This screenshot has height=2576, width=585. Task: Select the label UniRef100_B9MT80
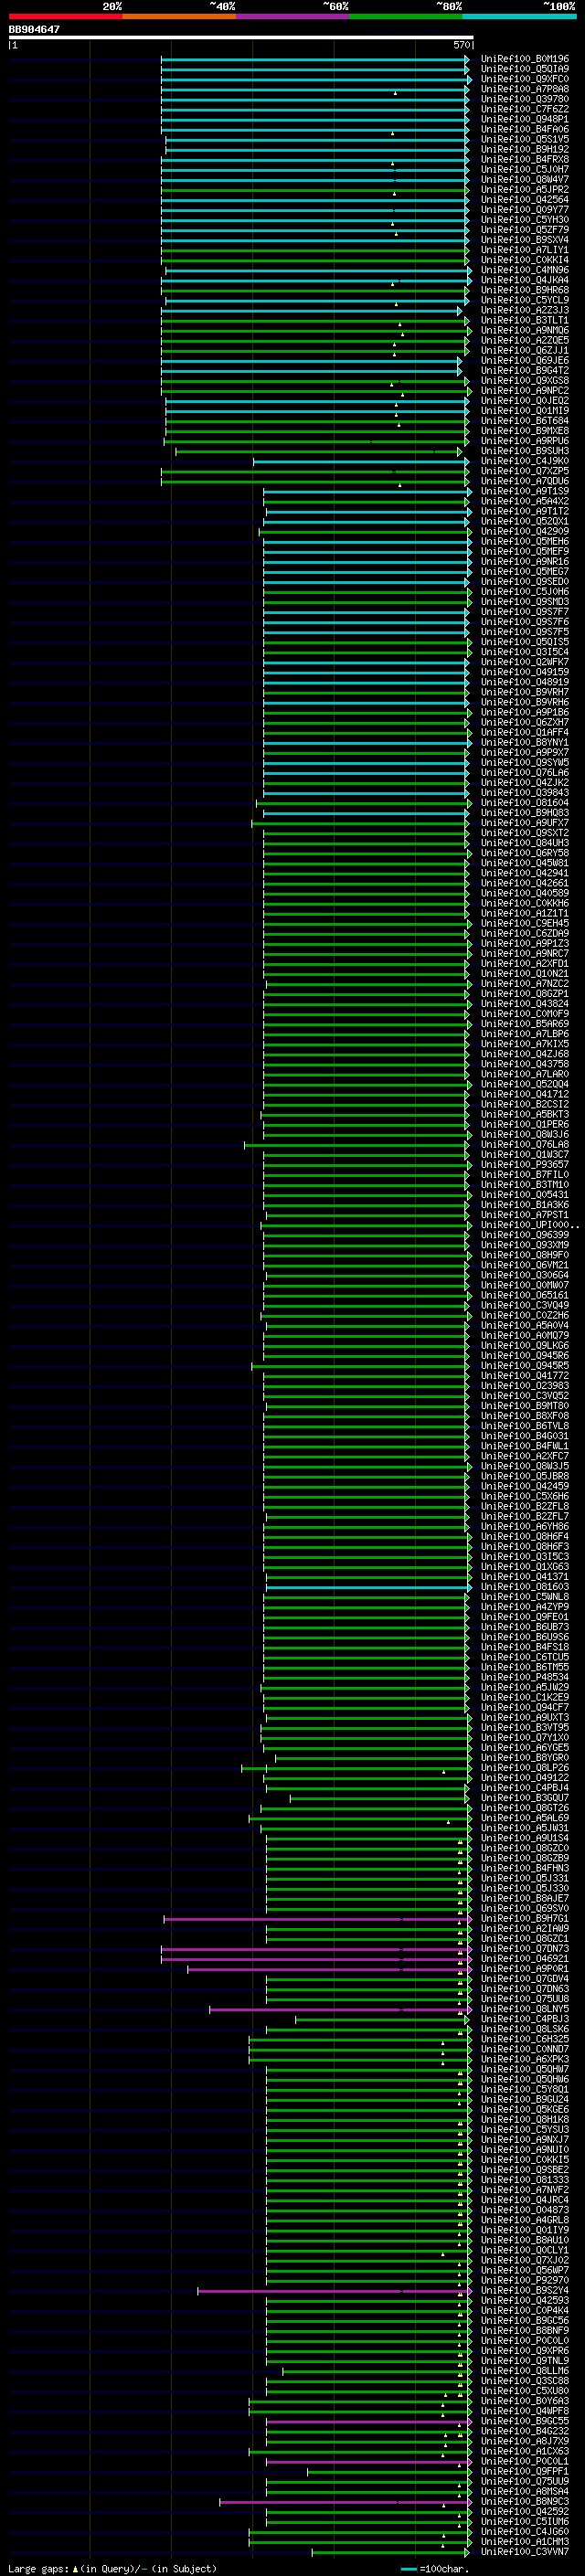pos(525,1406)
